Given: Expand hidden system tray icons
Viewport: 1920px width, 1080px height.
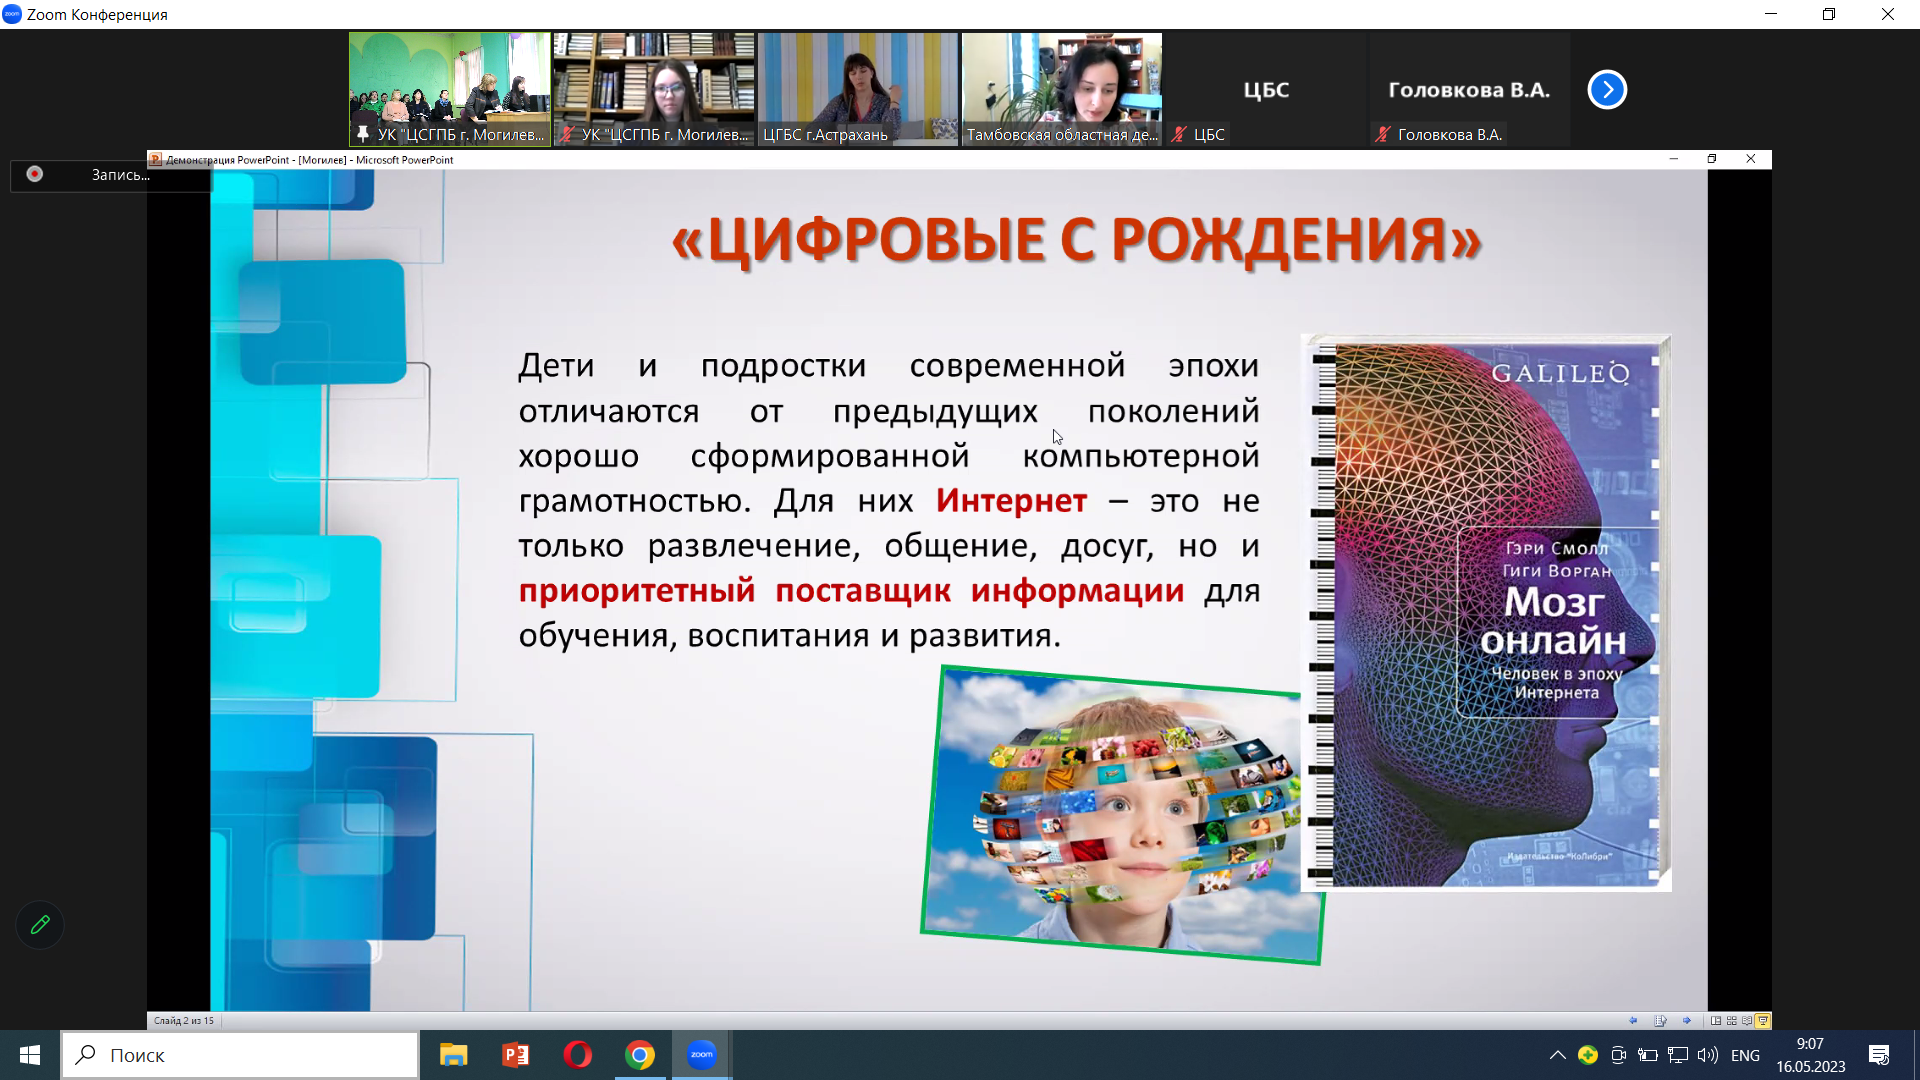Looking at the screenshot, I should point(1557,1055).
